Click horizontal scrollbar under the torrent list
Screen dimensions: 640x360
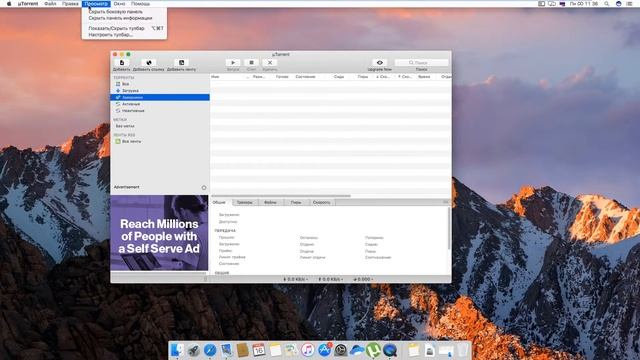point(281,196)
